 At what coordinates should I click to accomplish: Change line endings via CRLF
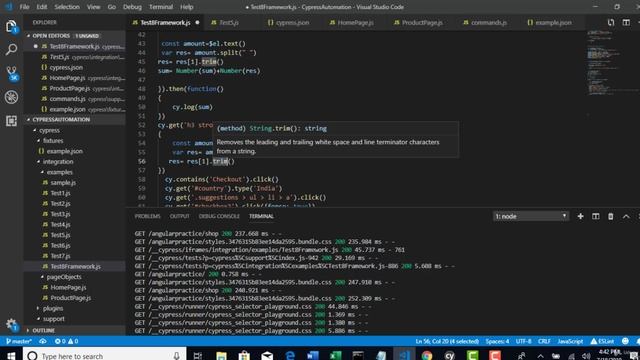tap(544, 341)
